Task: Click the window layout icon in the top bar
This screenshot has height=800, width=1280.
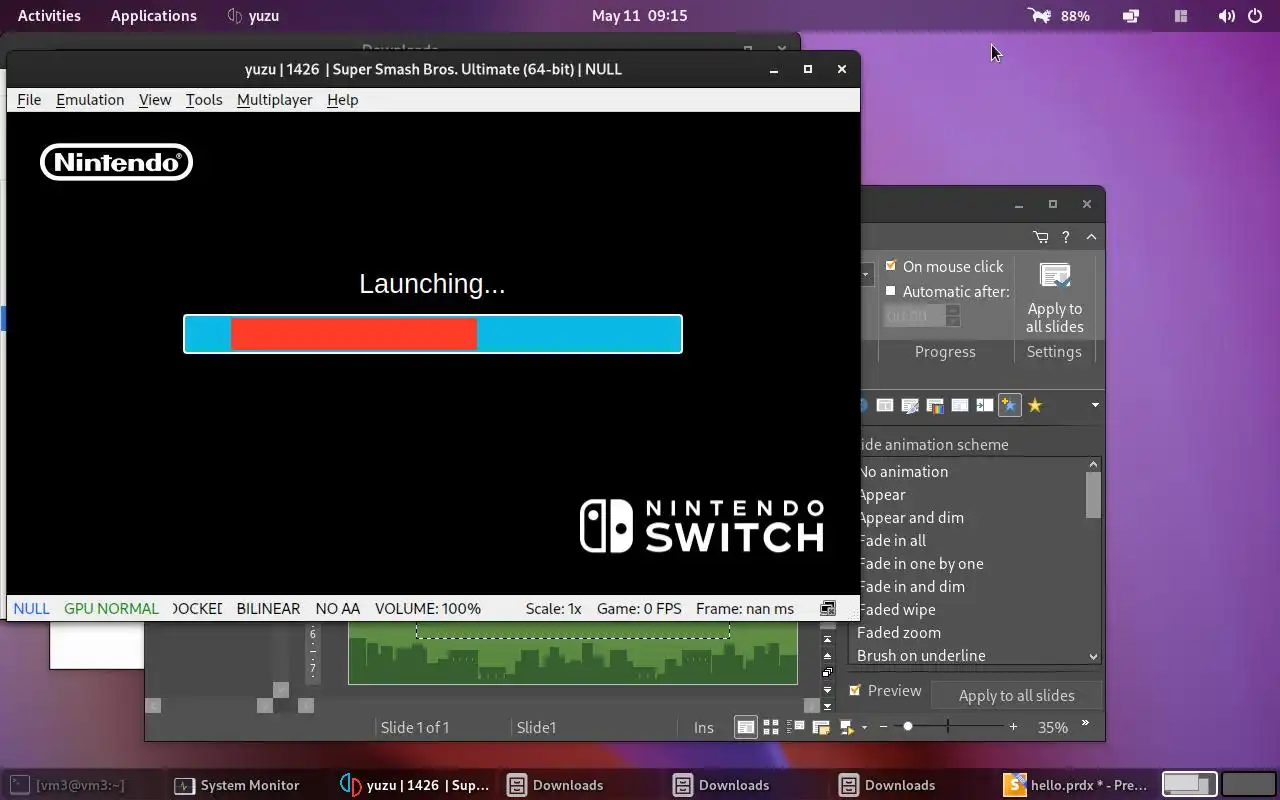Action: pyautogui.click(x=1181, y=16)
